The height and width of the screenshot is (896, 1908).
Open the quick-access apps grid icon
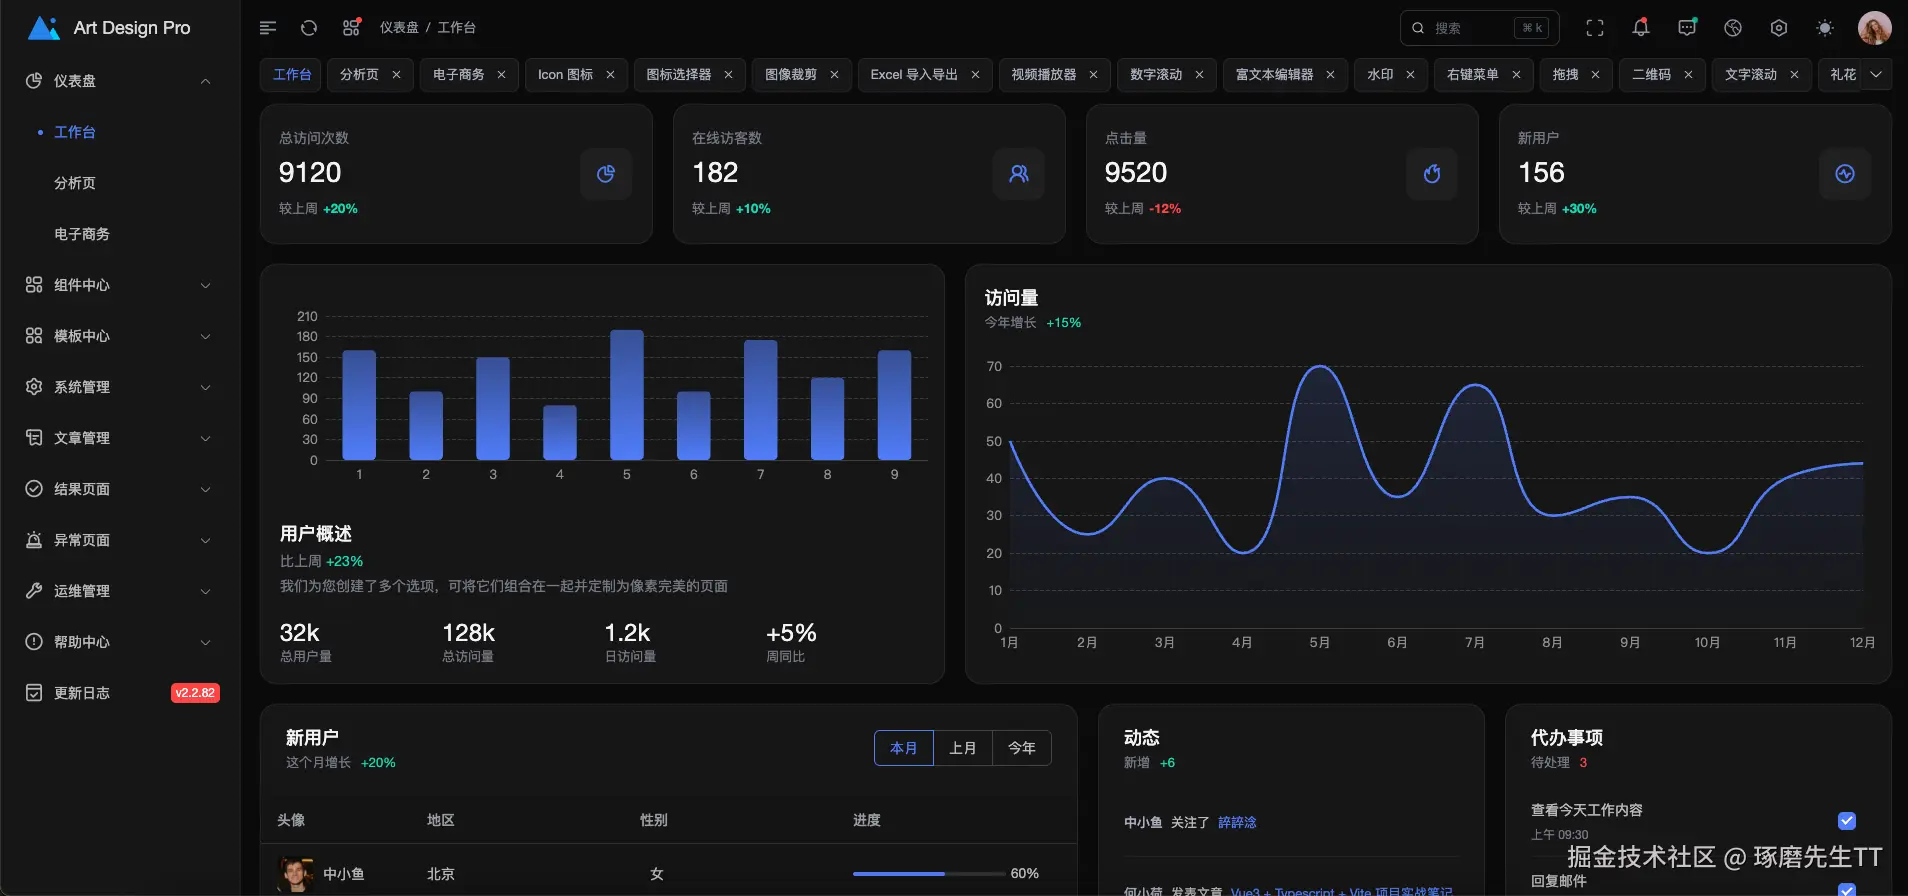click(x=351, y=28)
